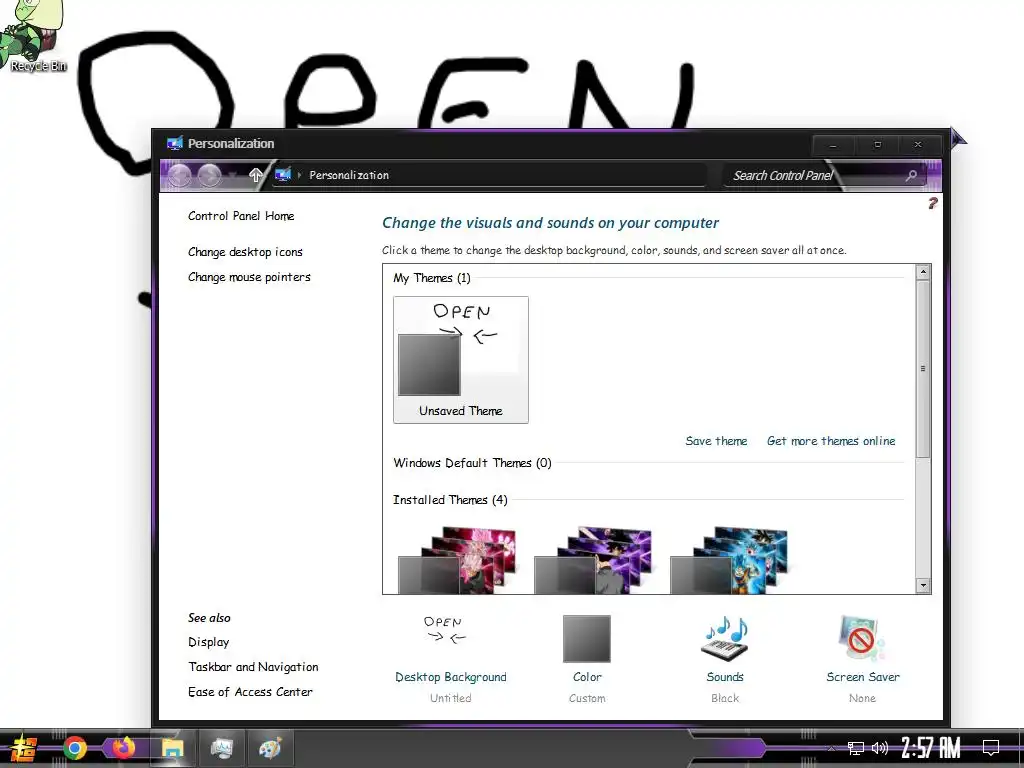Open the Recycle Bin desktop icon
The image size is (1024, 768).
(x=37, y=36)
